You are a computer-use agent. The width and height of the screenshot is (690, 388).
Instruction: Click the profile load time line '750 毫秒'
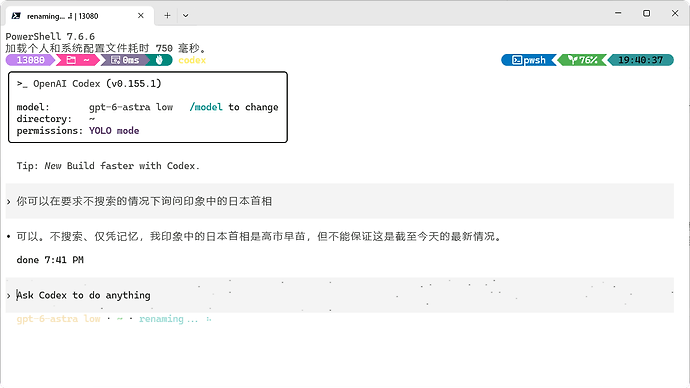tap(106, 48)
